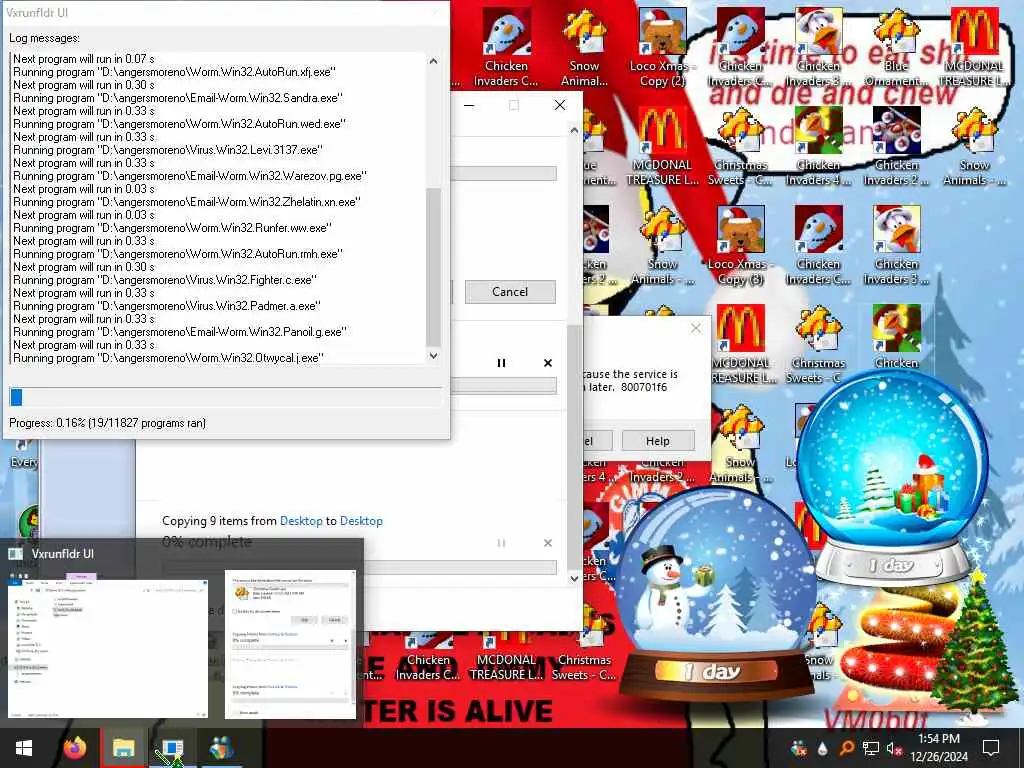This screenshot has height=768, width=1024.
Task: Open the destination Desktop link in copy dialog
Action: tap(361, 521)
